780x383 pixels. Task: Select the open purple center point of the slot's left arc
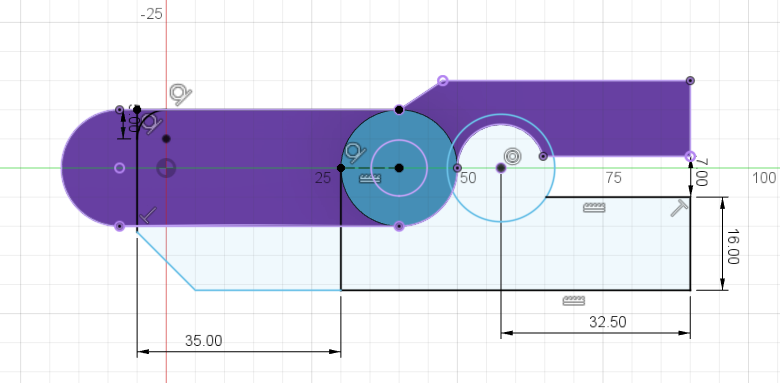click(x=119, y=168)
